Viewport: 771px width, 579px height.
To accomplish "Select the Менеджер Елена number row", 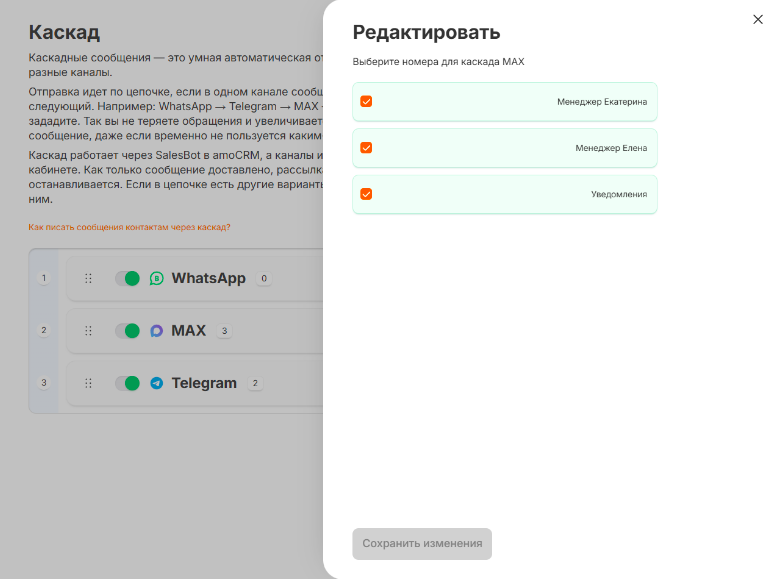I will [504, 148].
